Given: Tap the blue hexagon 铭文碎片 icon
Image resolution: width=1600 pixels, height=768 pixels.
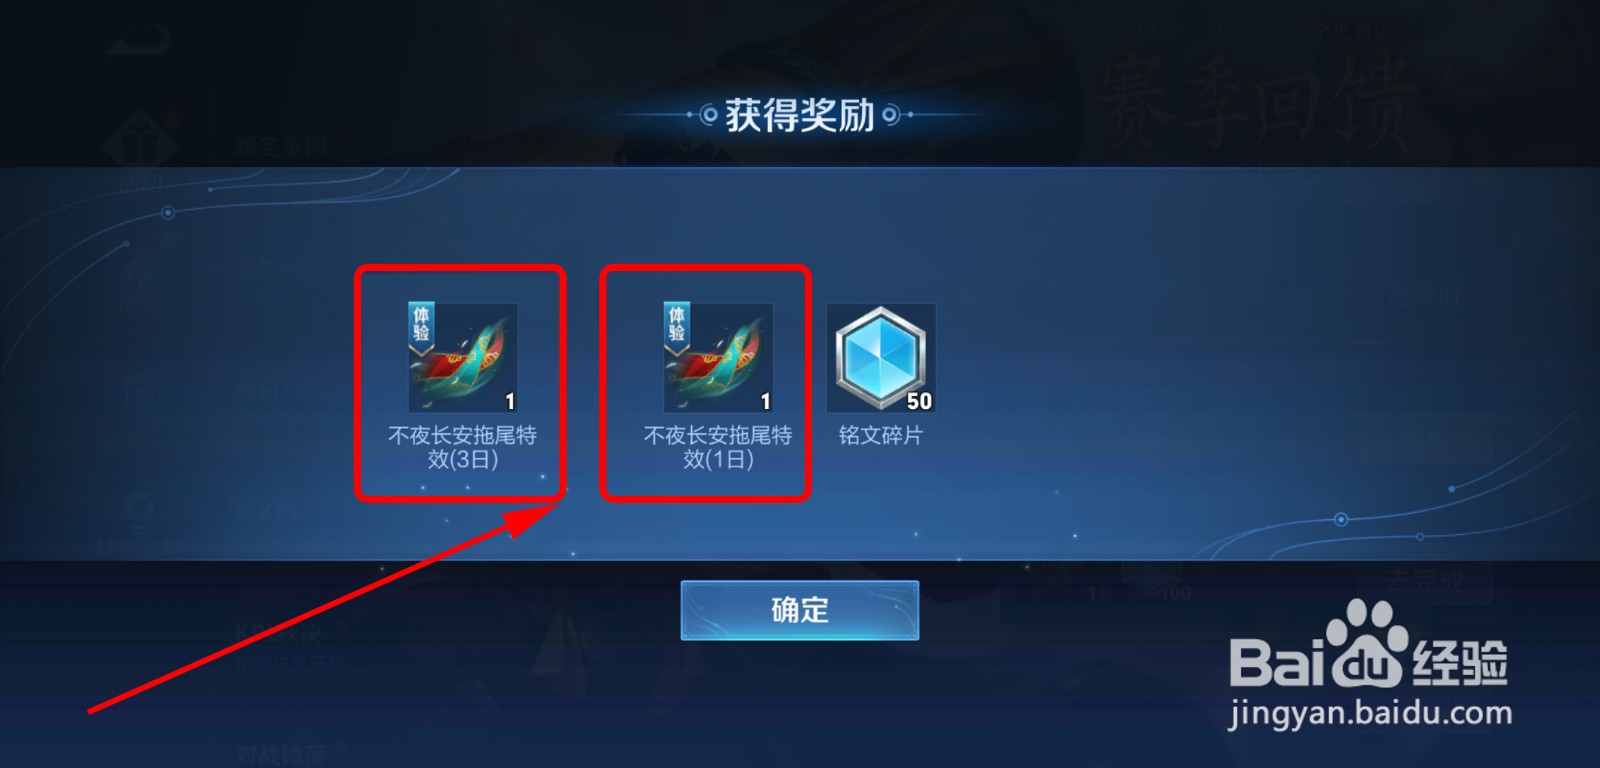Looking at the screenshot, I should click(881, 358).
